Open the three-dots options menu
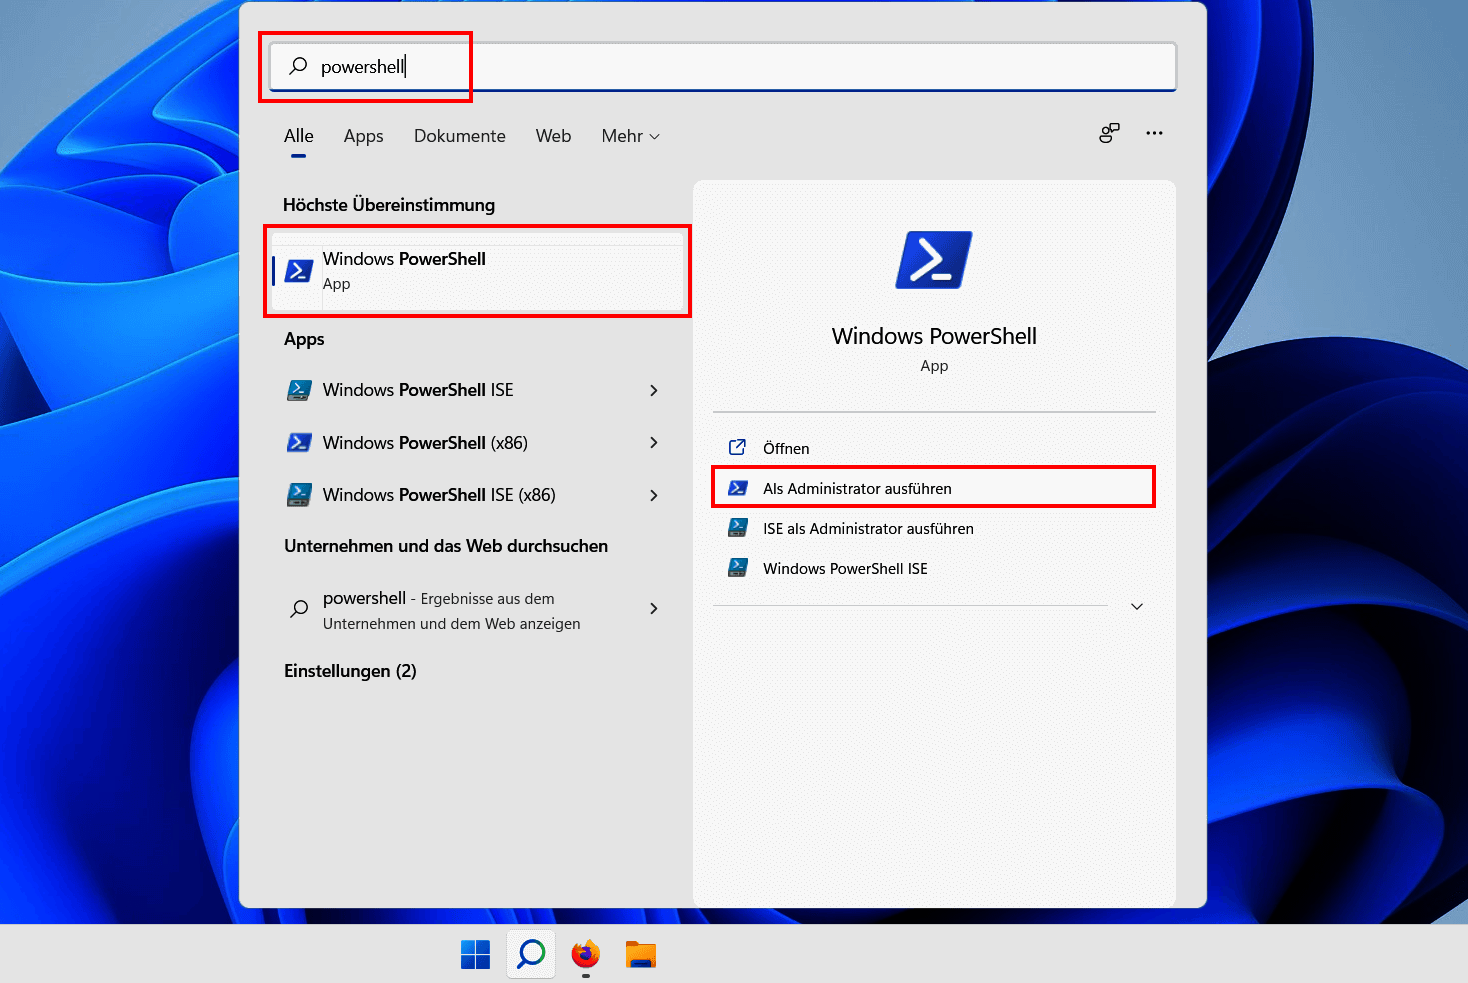1468x983 pixels. pos(1154,133)
